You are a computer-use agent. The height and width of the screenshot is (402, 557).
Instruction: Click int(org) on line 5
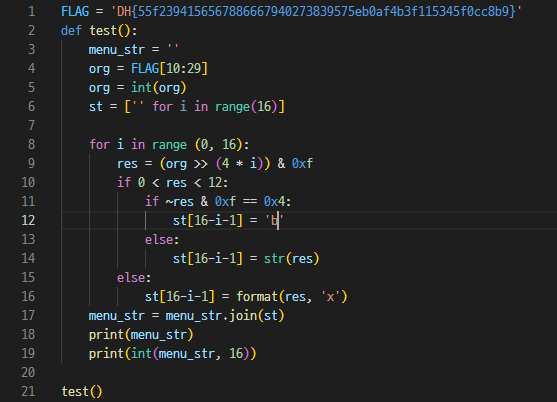(158, 88)
